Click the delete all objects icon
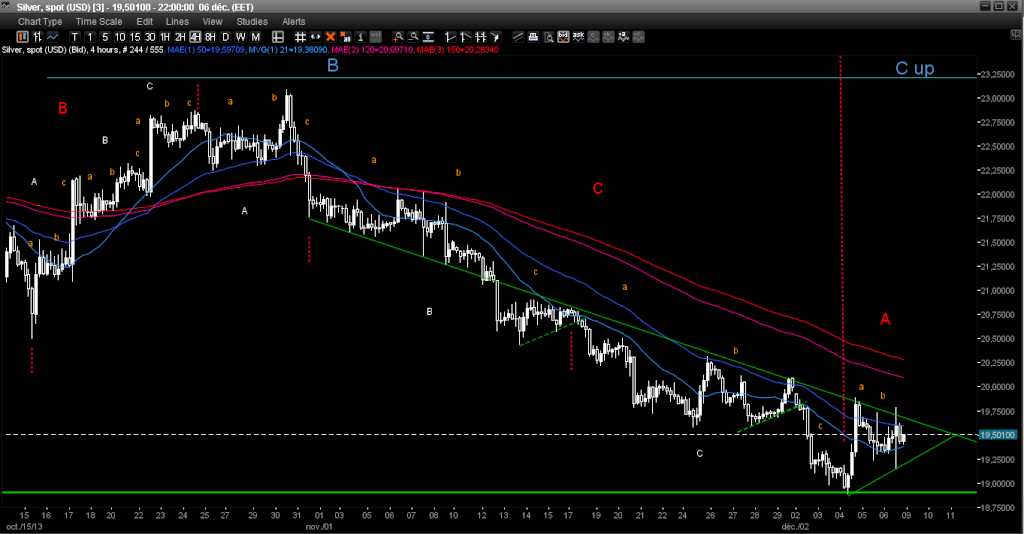This screenshot has width=1024, height=534. click(345, 37)
